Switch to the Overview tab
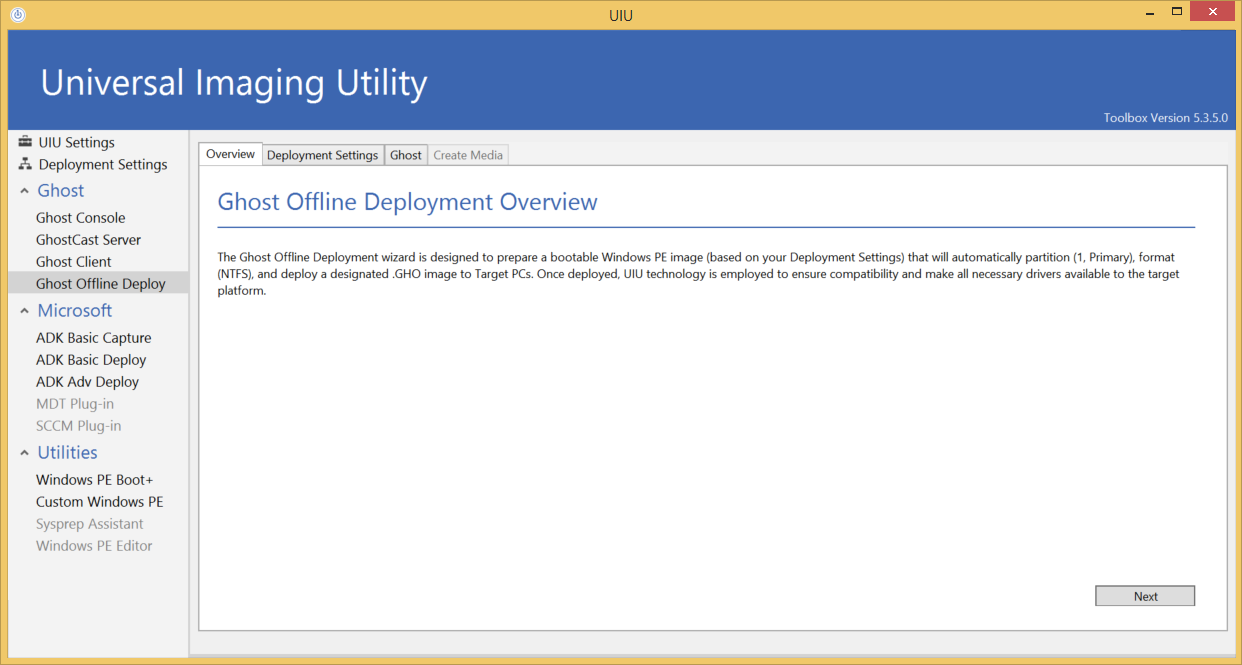 click(231, 154)
